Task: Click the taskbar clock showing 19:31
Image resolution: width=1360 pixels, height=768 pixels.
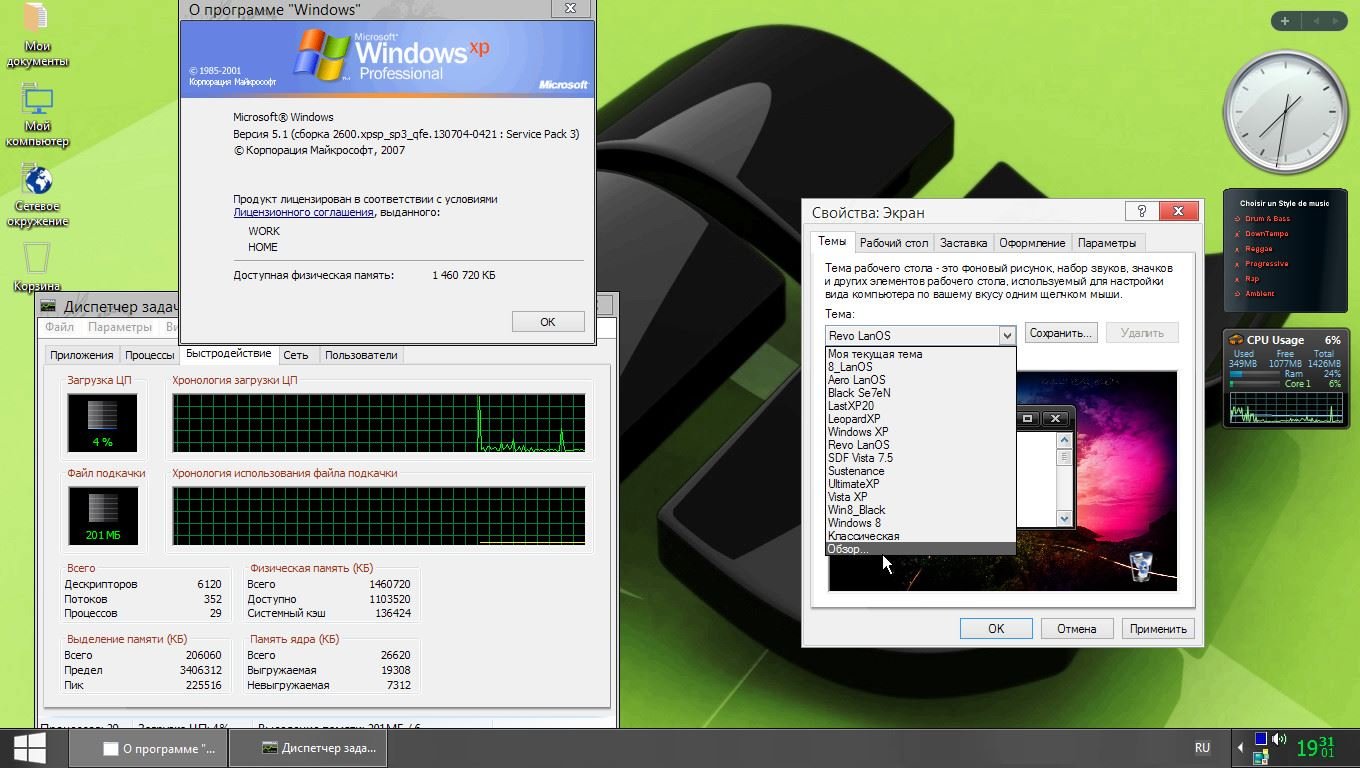Action: coord(1315,747)
